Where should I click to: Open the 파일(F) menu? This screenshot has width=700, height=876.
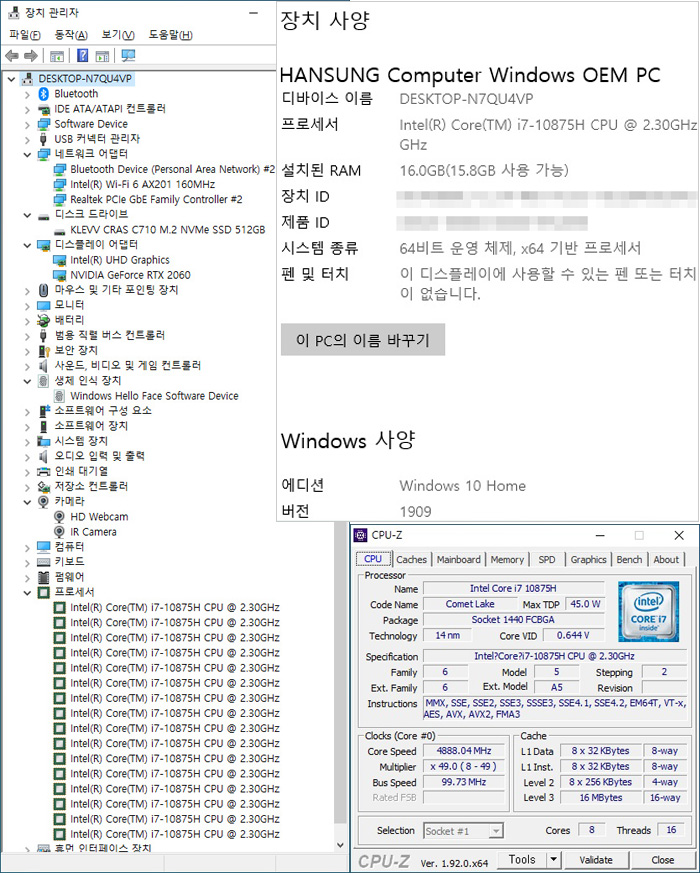click(x=25, y=35)
